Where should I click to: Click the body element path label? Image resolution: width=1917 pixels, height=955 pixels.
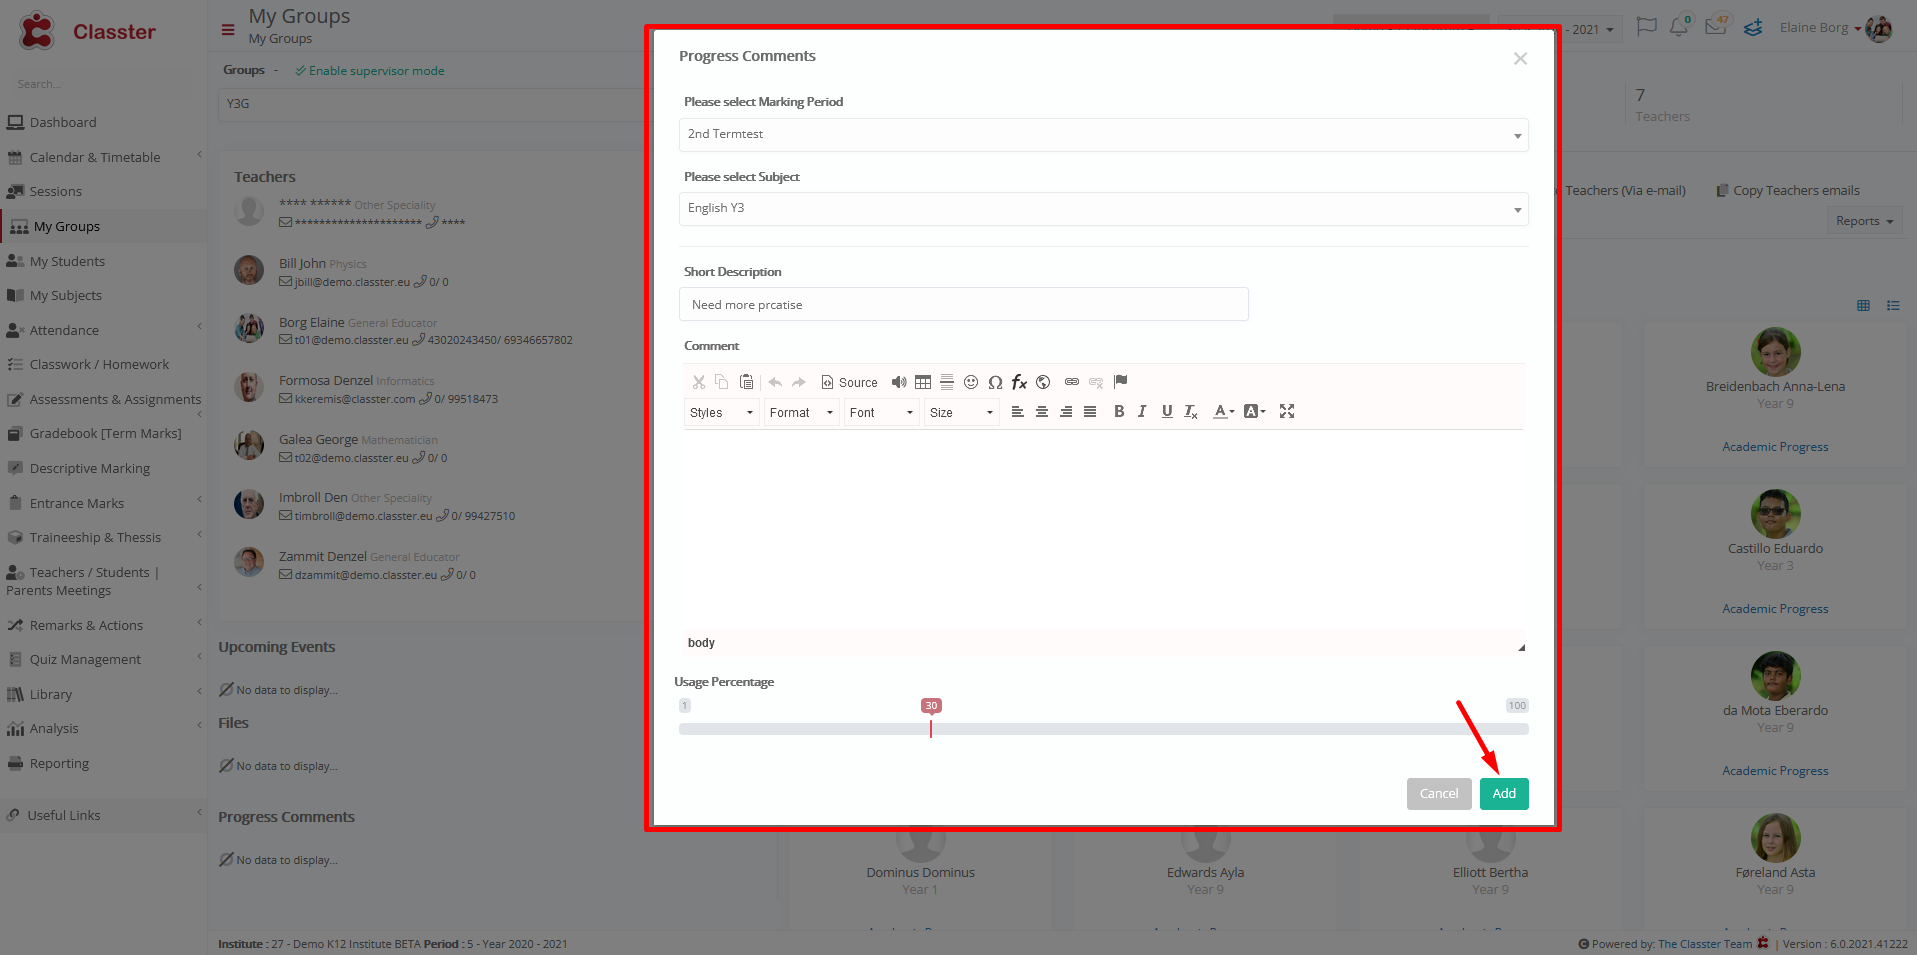pos(701,642)
